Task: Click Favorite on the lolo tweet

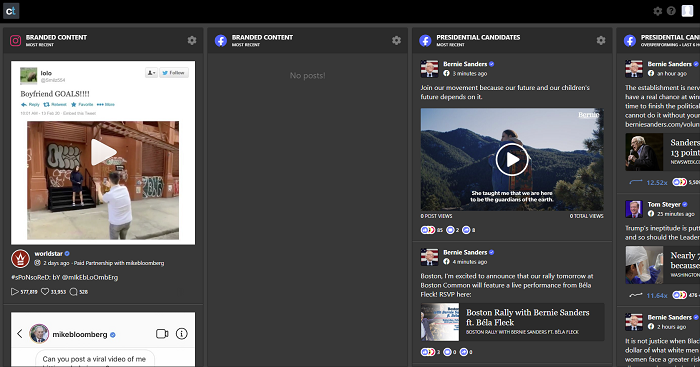Action: [x=82, y=104]
